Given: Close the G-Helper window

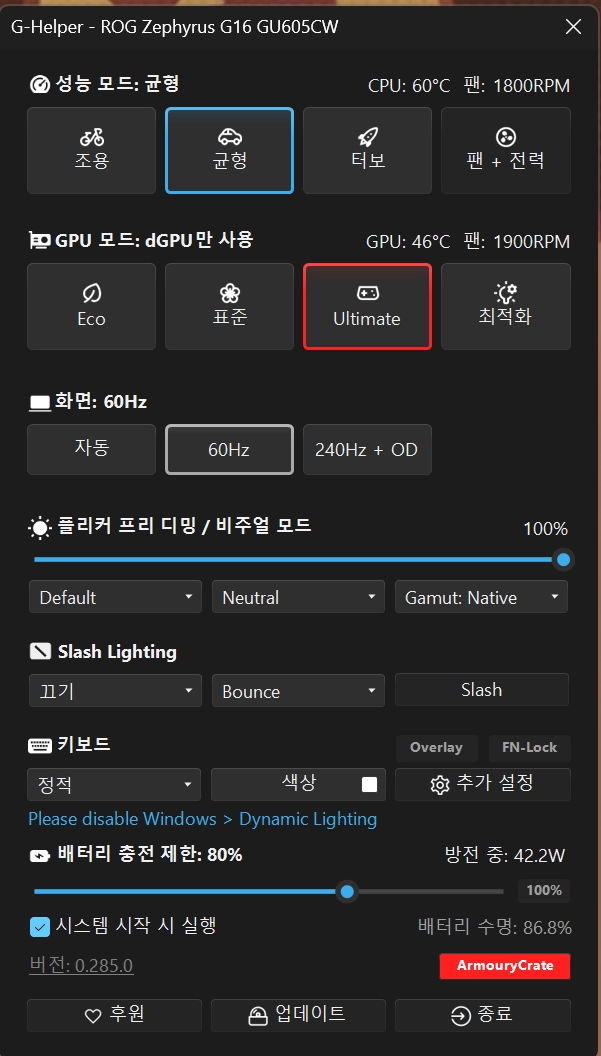Looking at the screenshot, I should [x=573, y=27].
